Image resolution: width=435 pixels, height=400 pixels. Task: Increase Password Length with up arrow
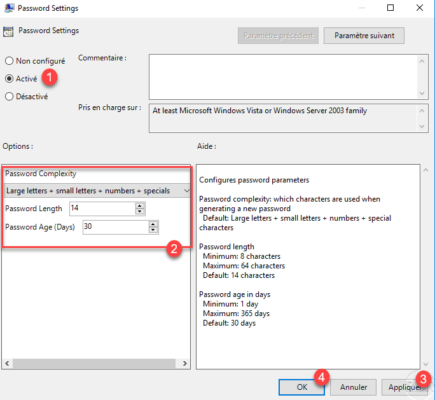140,206
